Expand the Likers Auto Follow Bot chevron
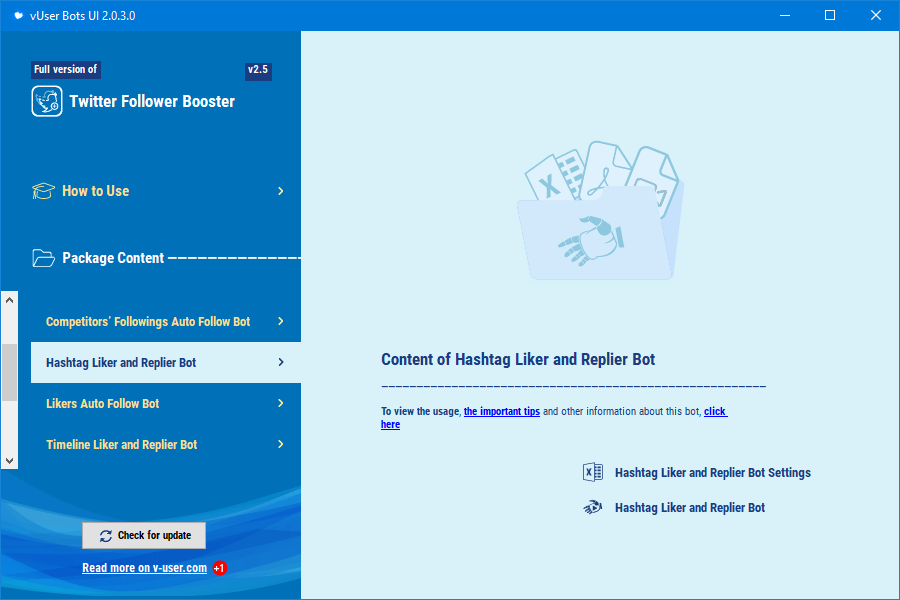The height and width of the screenshot is (600, 900). coord(281,403)
